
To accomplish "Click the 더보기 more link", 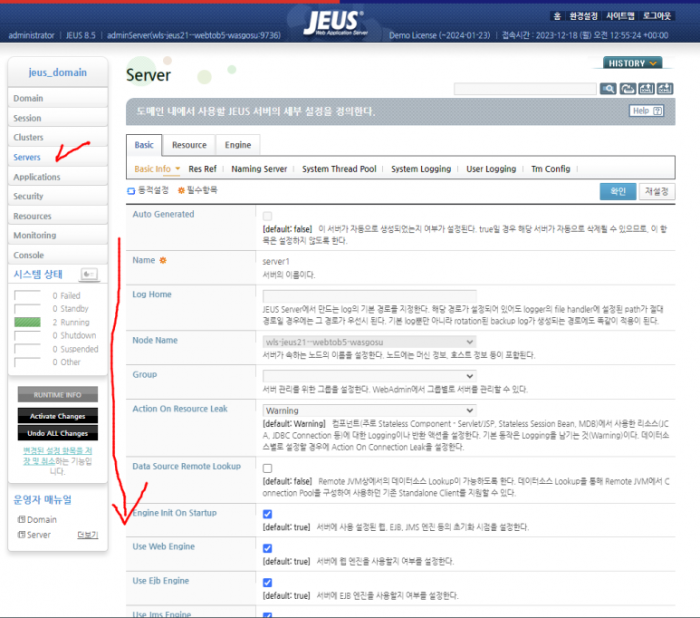I will tap(88, 534).
